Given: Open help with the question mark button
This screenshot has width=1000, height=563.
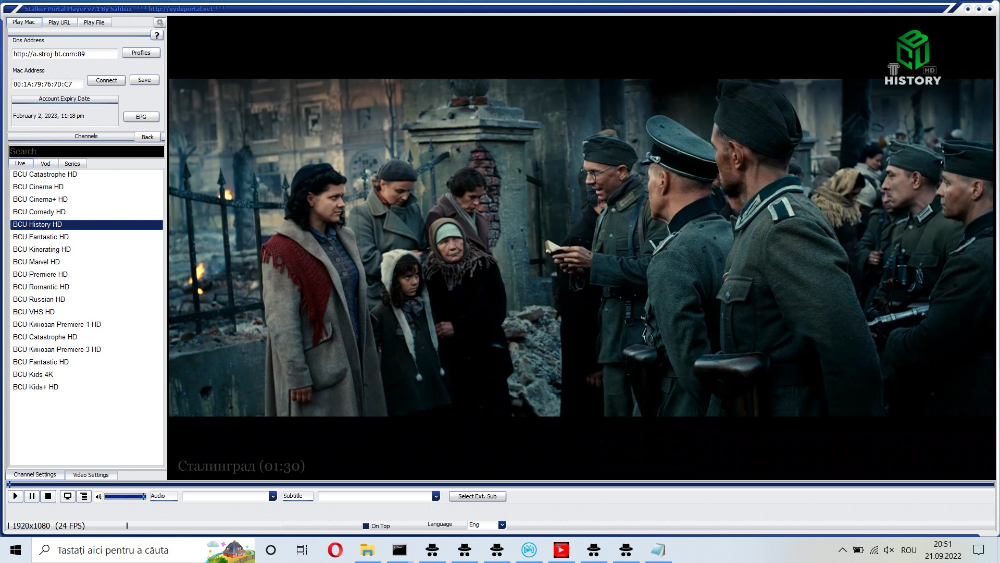Looking at the screenshot, I should click(x=157, y=35).
